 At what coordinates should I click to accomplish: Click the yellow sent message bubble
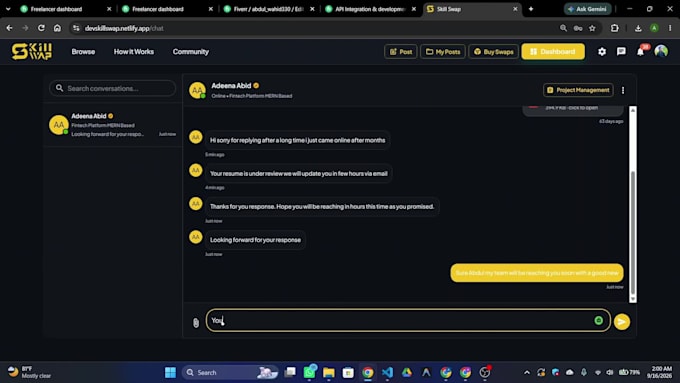pos(537,273)
